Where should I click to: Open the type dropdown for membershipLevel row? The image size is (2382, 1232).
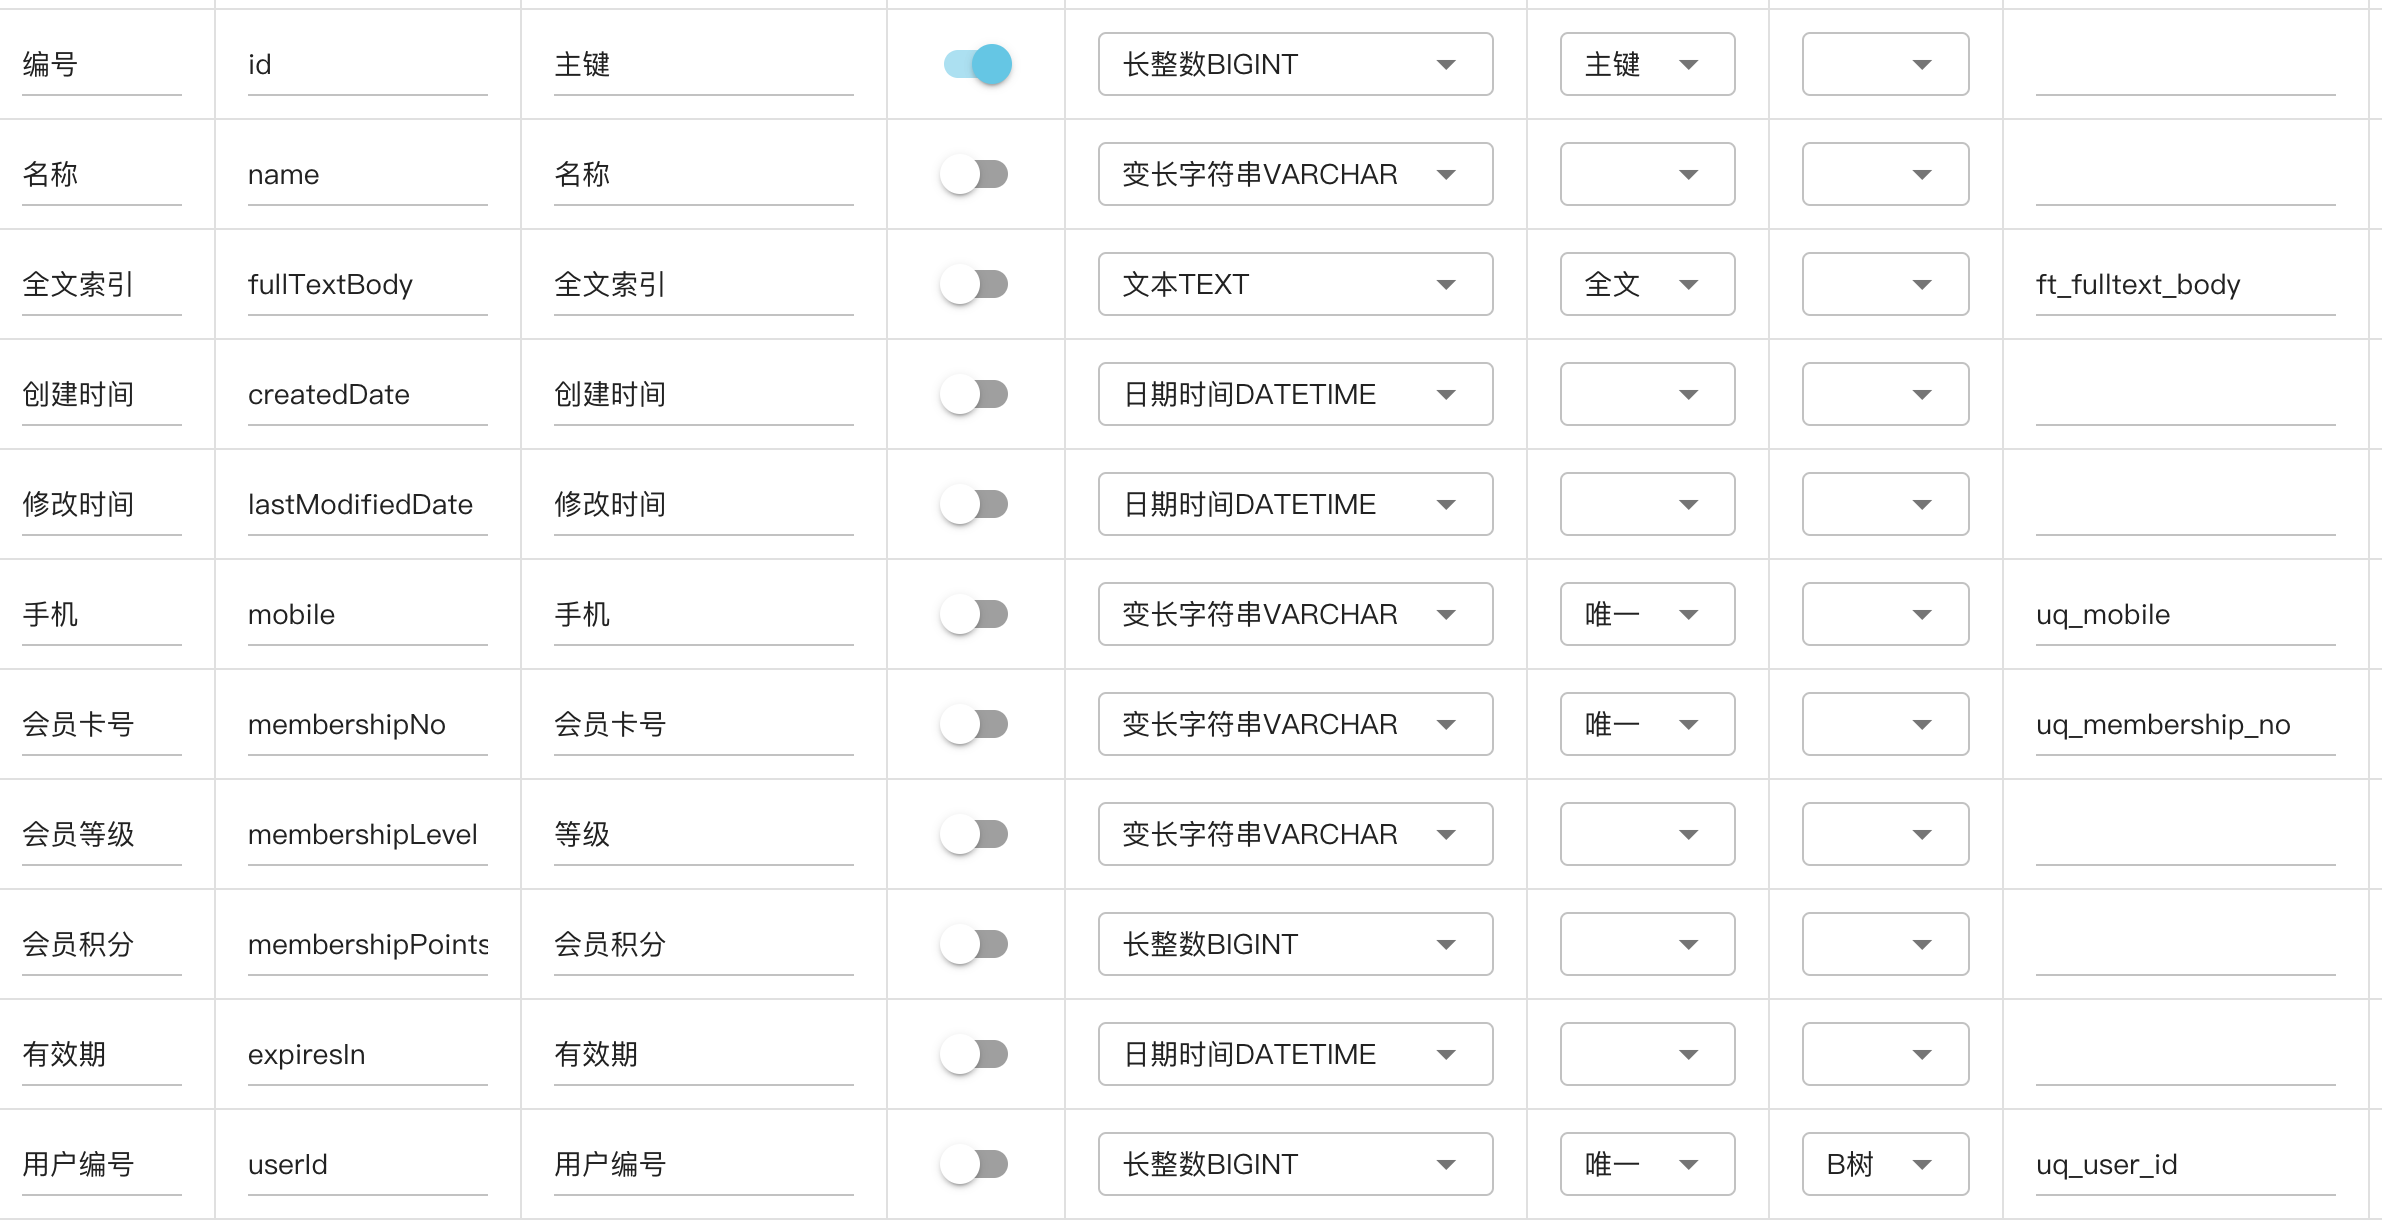pos(1294,834)
